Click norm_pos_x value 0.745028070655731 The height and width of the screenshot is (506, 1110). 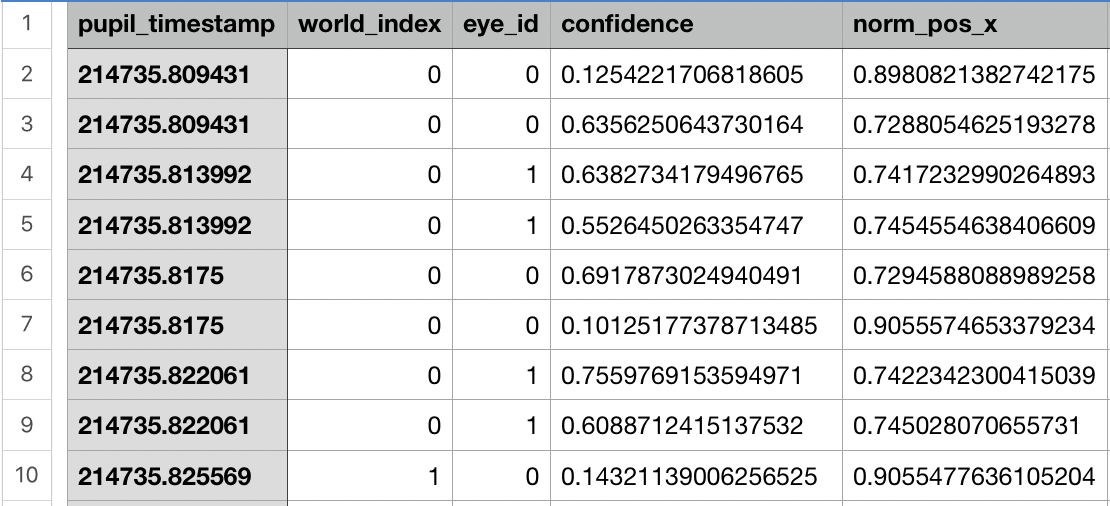tap(976, 425)
